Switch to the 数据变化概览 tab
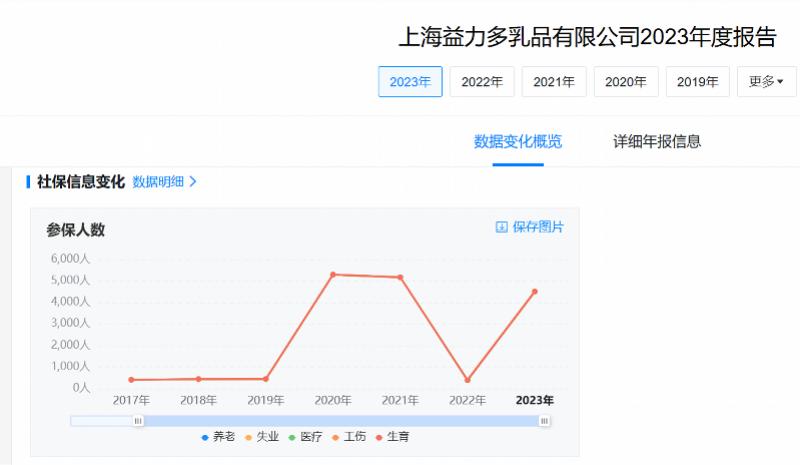 click(518, 141)
